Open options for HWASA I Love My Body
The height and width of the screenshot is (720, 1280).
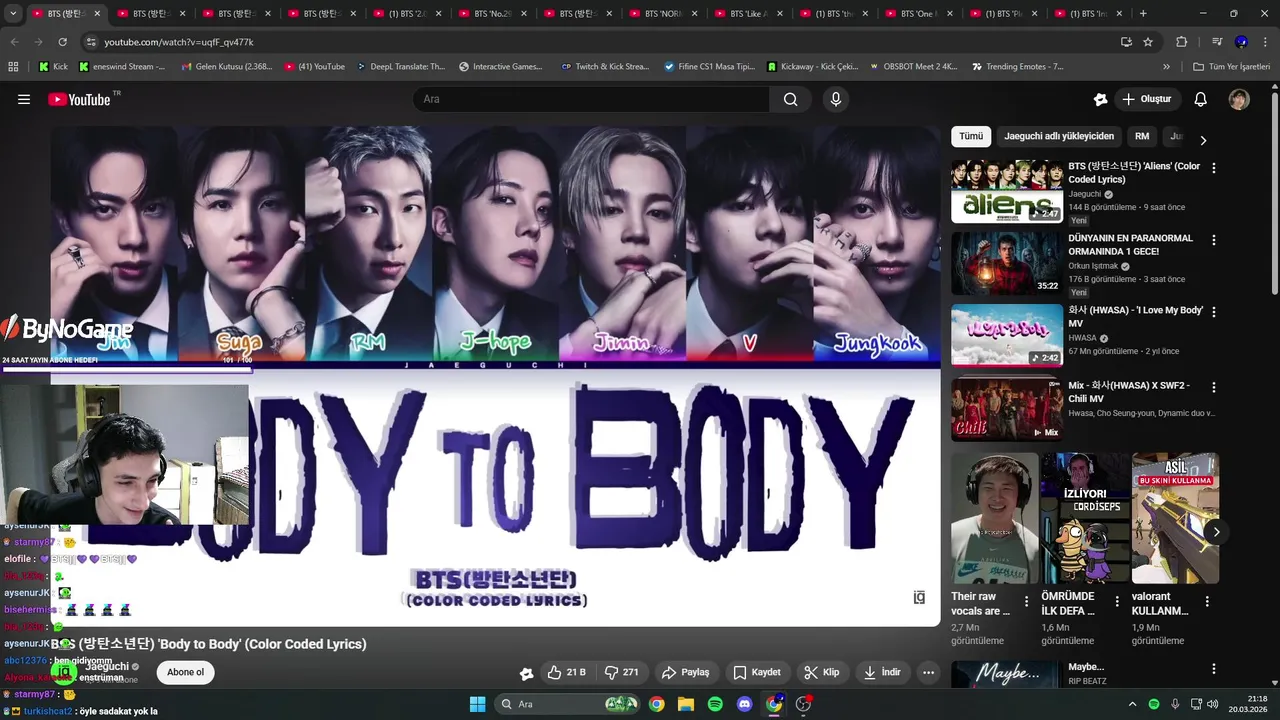coord(1214,312)
